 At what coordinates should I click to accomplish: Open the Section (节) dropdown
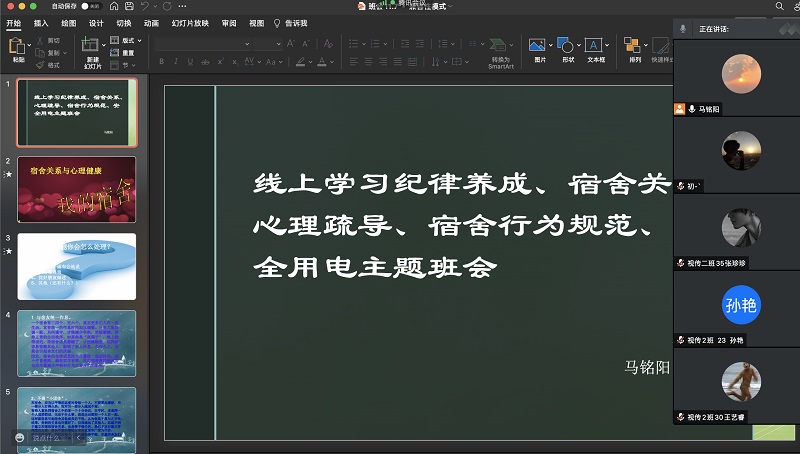coord(127,64)
